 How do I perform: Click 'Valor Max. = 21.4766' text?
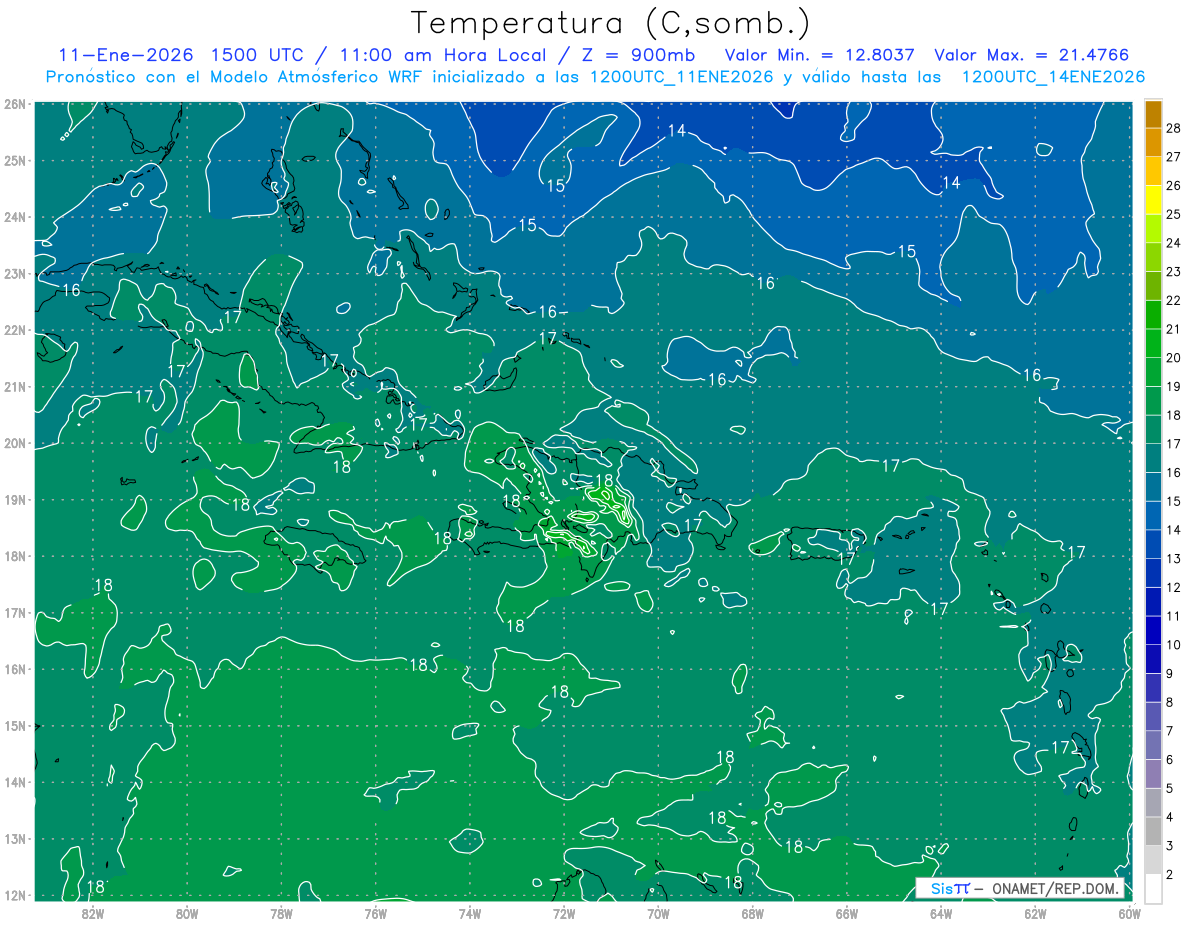(x=1031, y=55)
